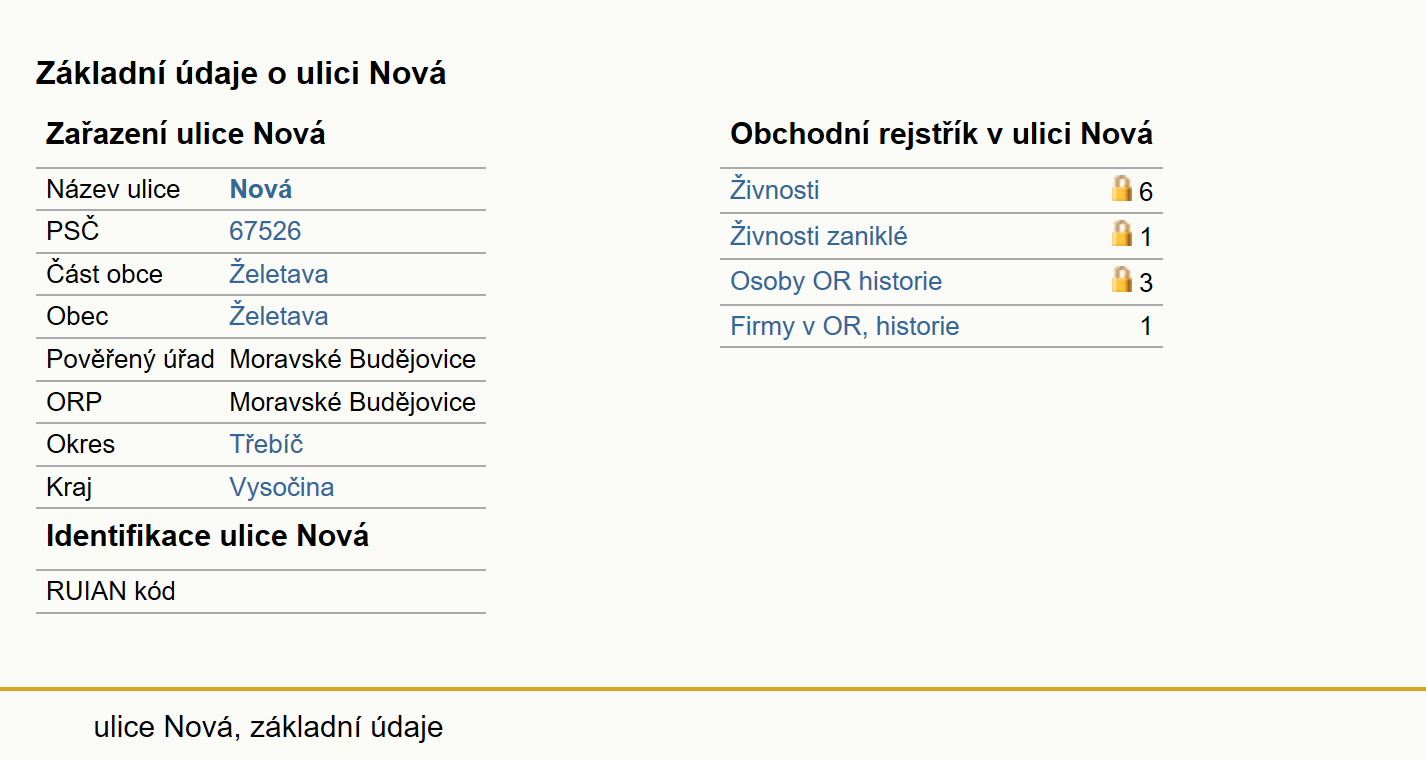Screen dimensions: 1426x760
Task: Click the RUIAN kód row label
Action: pyautogui.click(x=111, y=591)
